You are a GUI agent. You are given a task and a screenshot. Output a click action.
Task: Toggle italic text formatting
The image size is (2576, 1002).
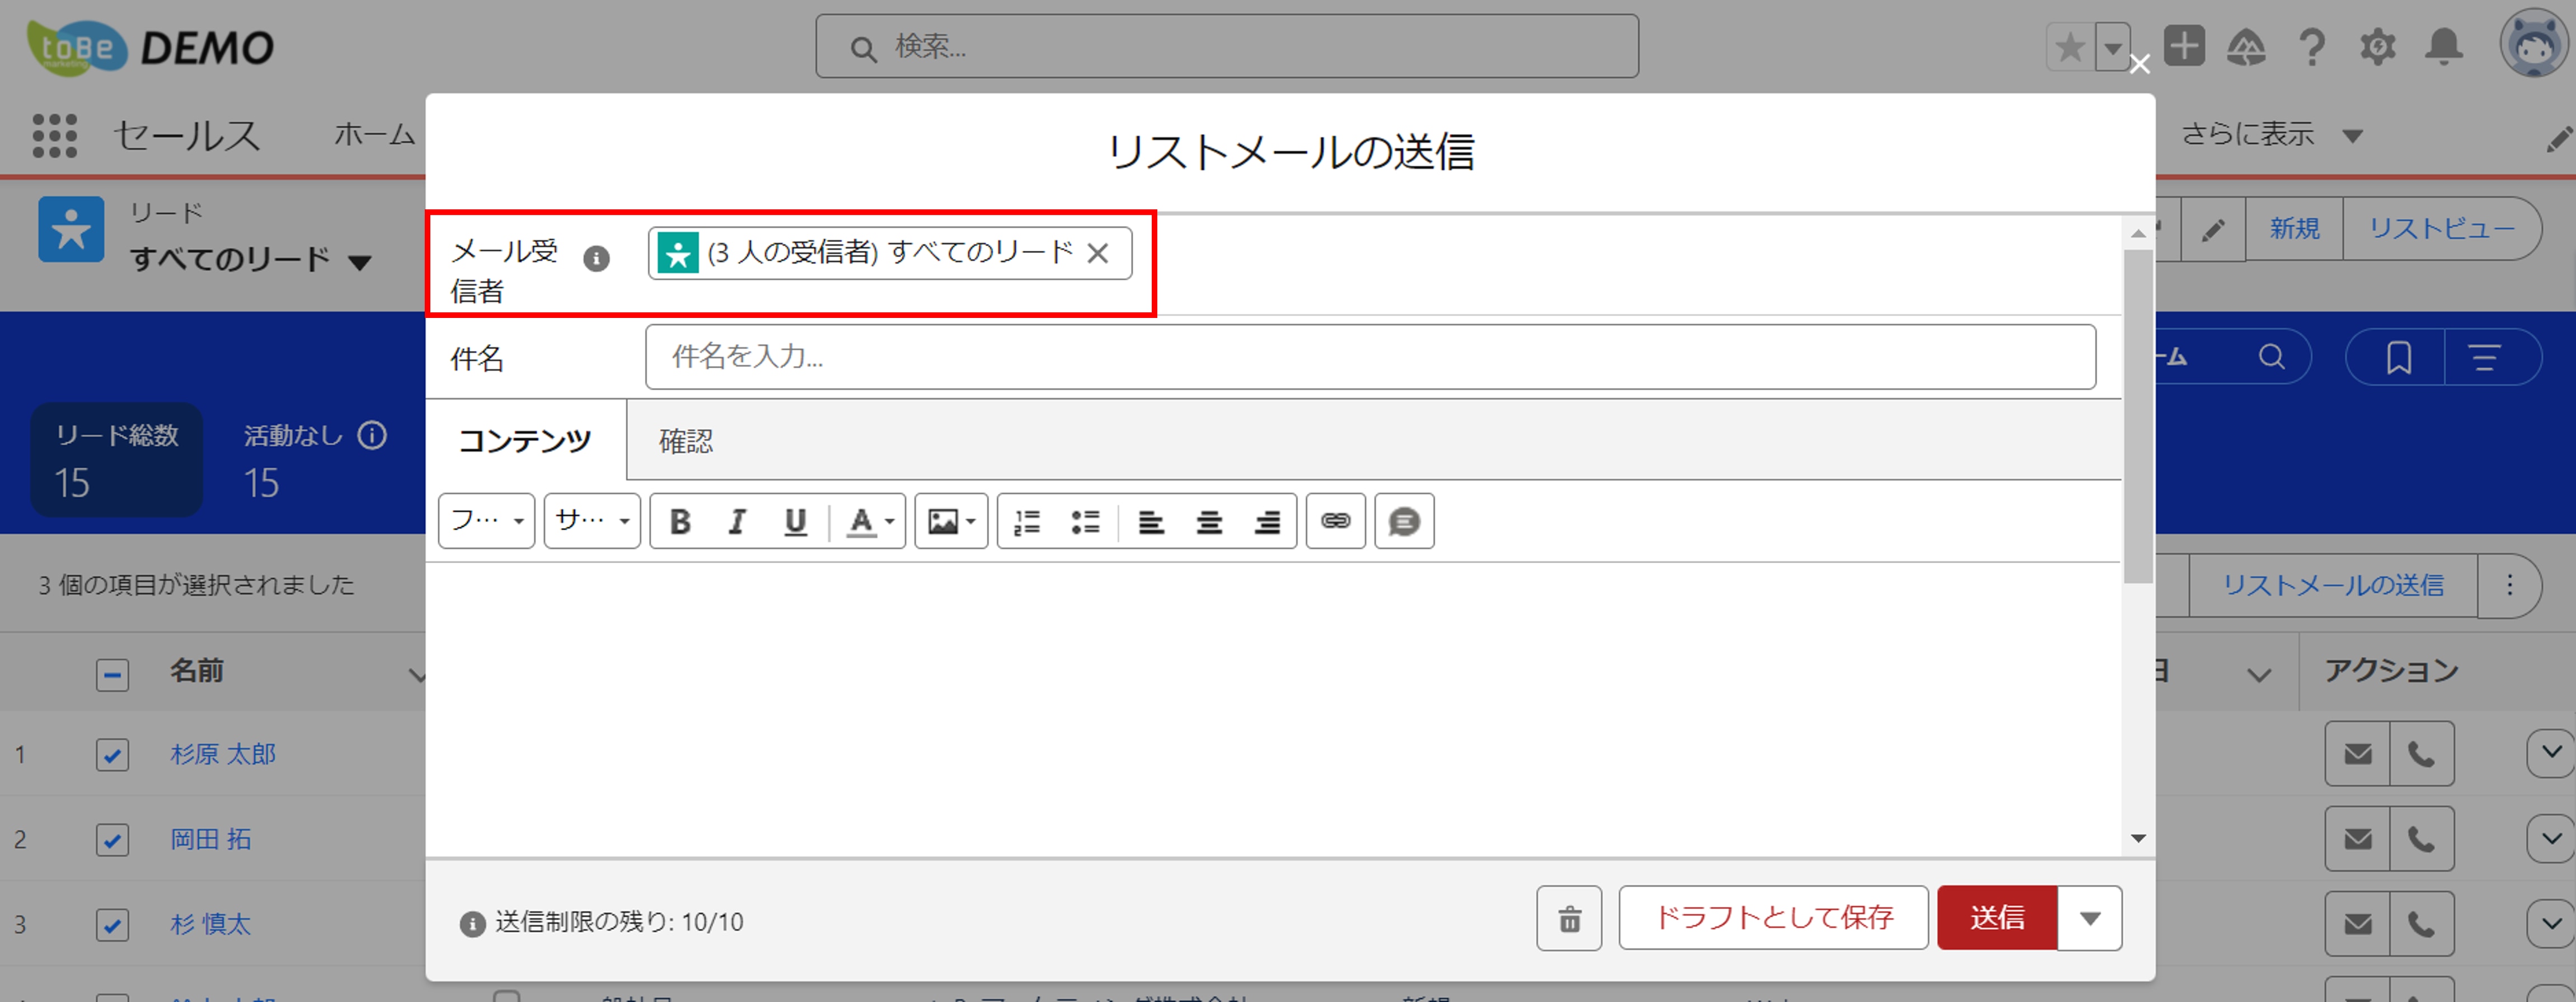tap(737, 521)
